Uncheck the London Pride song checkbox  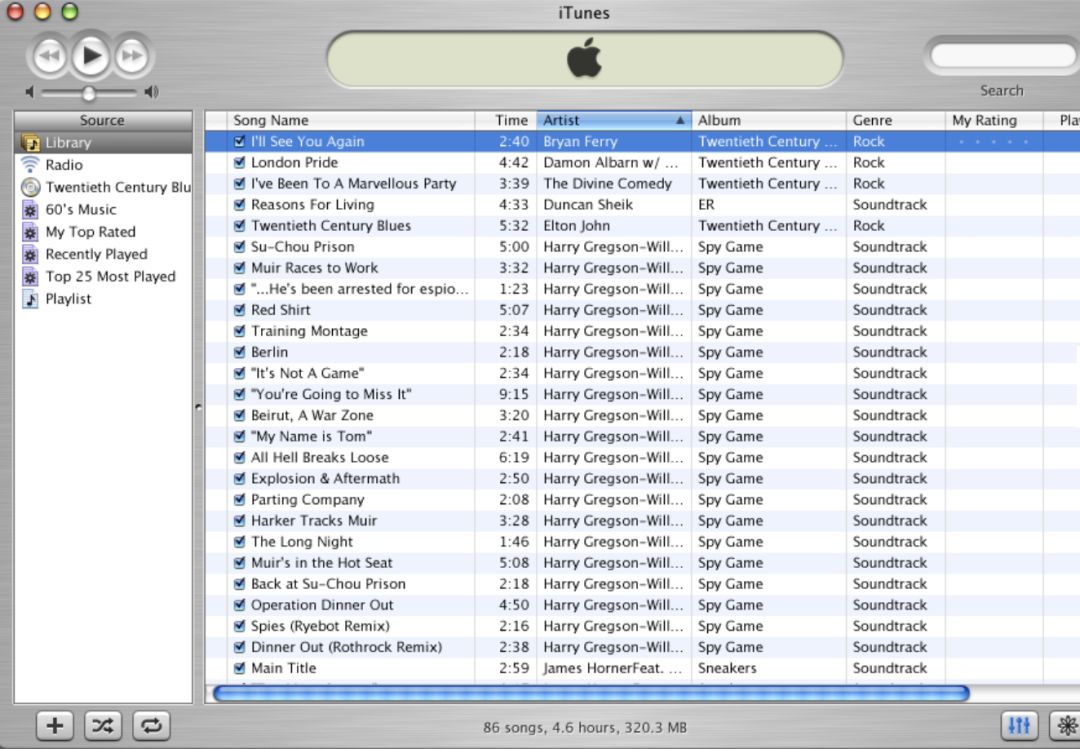tap(239, 163)
